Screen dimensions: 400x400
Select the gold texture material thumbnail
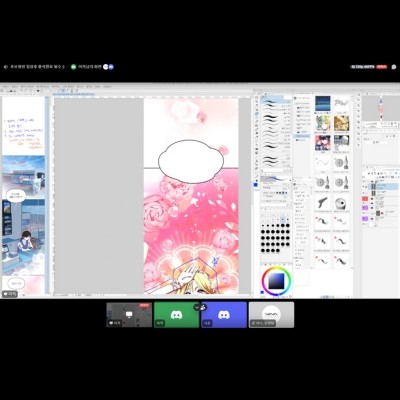(341, 123)
